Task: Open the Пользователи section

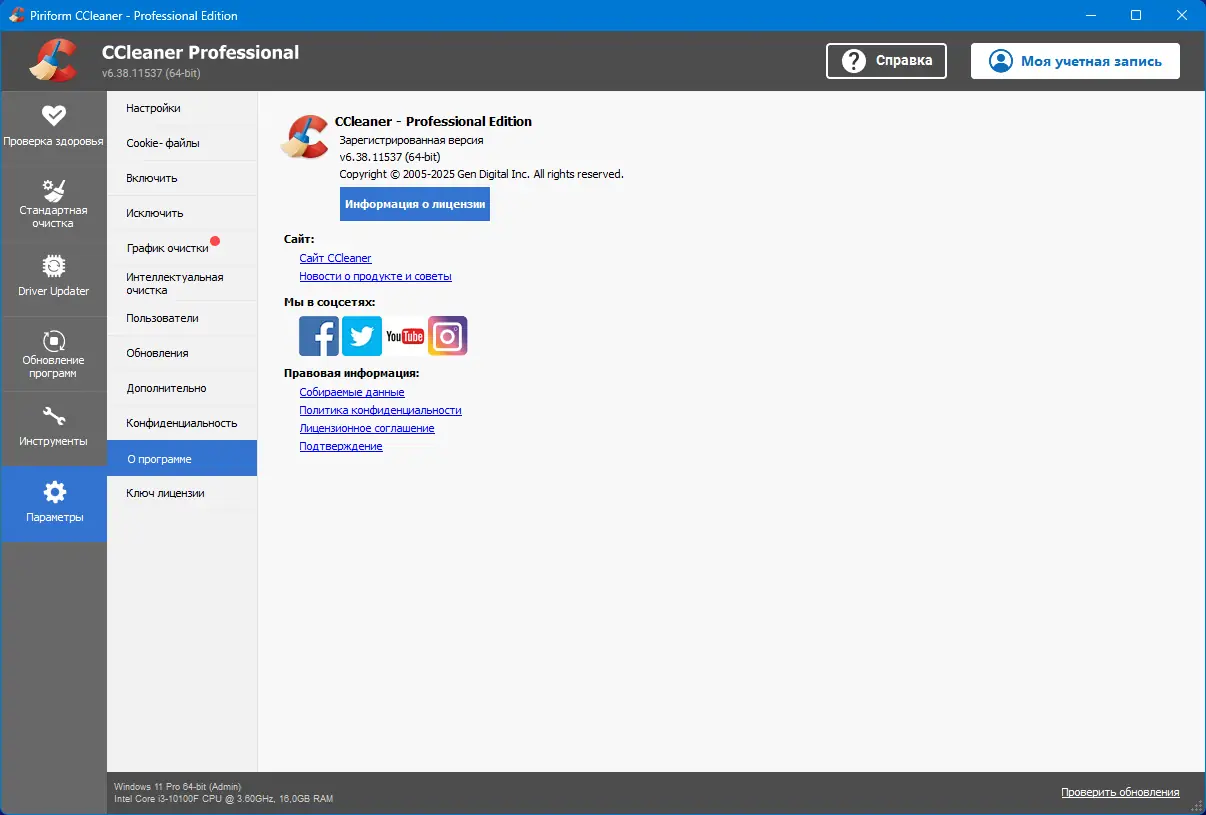Action: click(x=182, y=318)
